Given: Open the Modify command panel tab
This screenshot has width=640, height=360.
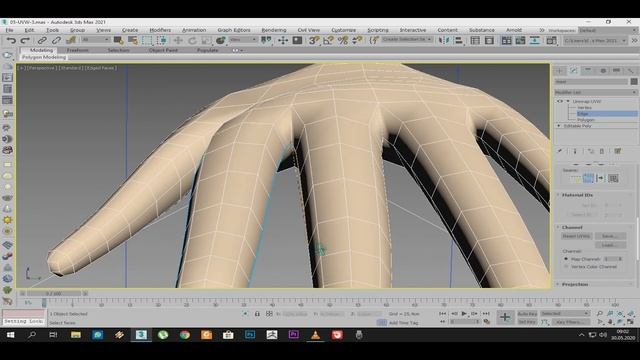Looking at the screenshot, I should 574,71.
